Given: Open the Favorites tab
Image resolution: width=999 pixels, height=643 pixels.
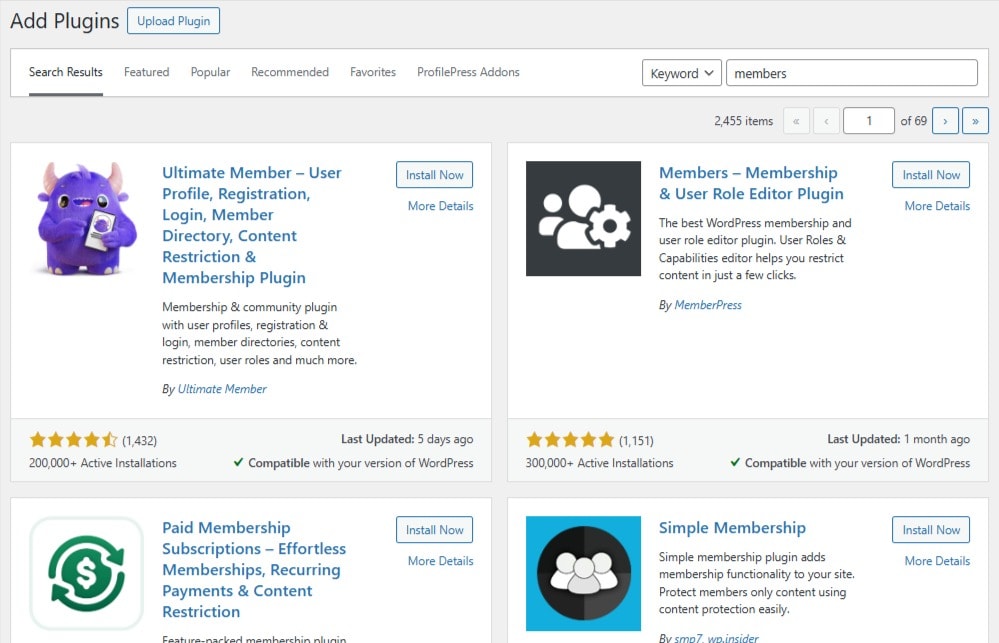Looking at the screenshot, I should (x=373, y=72).
